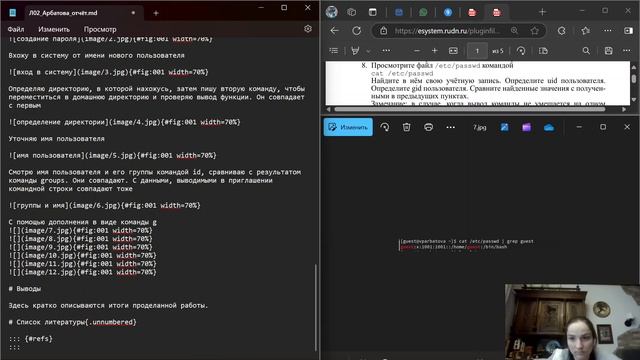Click the Изменить button in Photos viewer

coord(348,127)
